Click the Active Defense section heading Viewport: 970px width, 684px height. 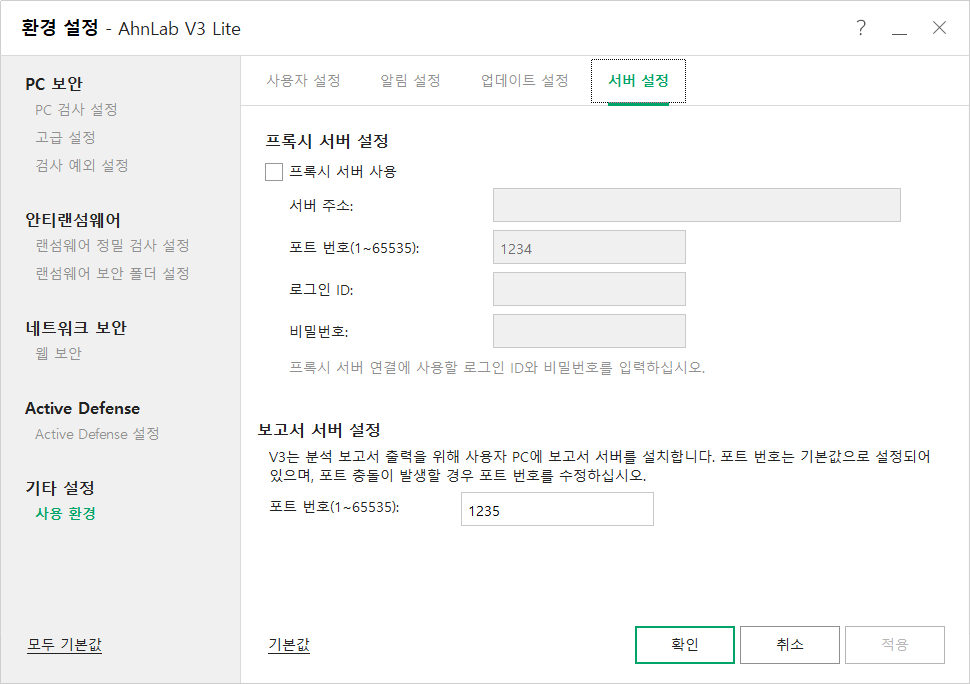(x=82, y=408)
